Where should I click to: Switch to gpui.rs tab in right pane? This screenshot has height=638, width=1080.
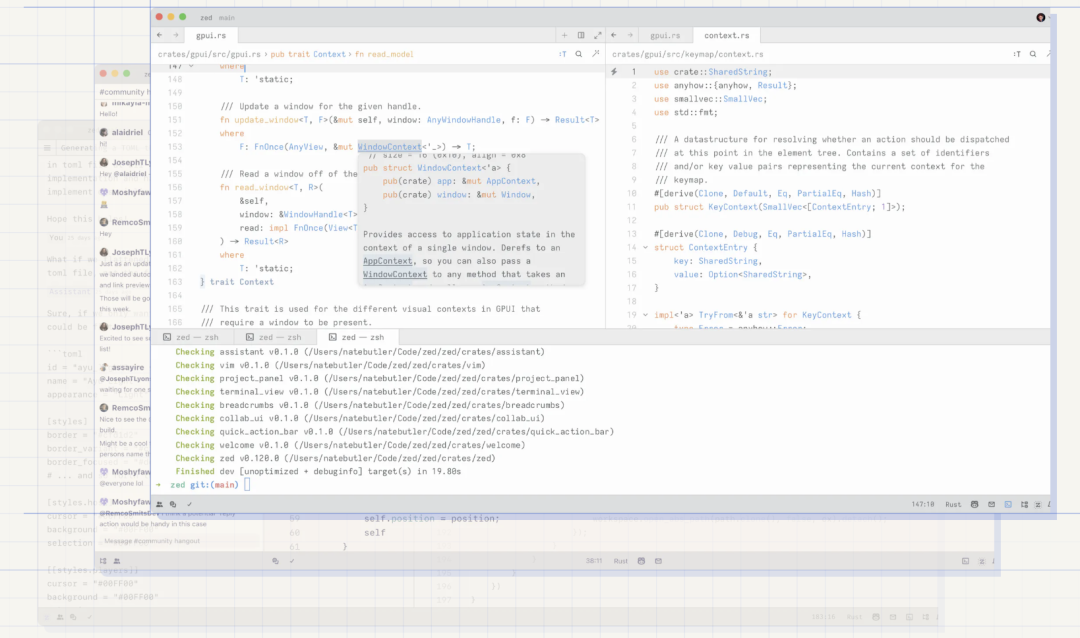pyautogui.click(x=665, y=35)
